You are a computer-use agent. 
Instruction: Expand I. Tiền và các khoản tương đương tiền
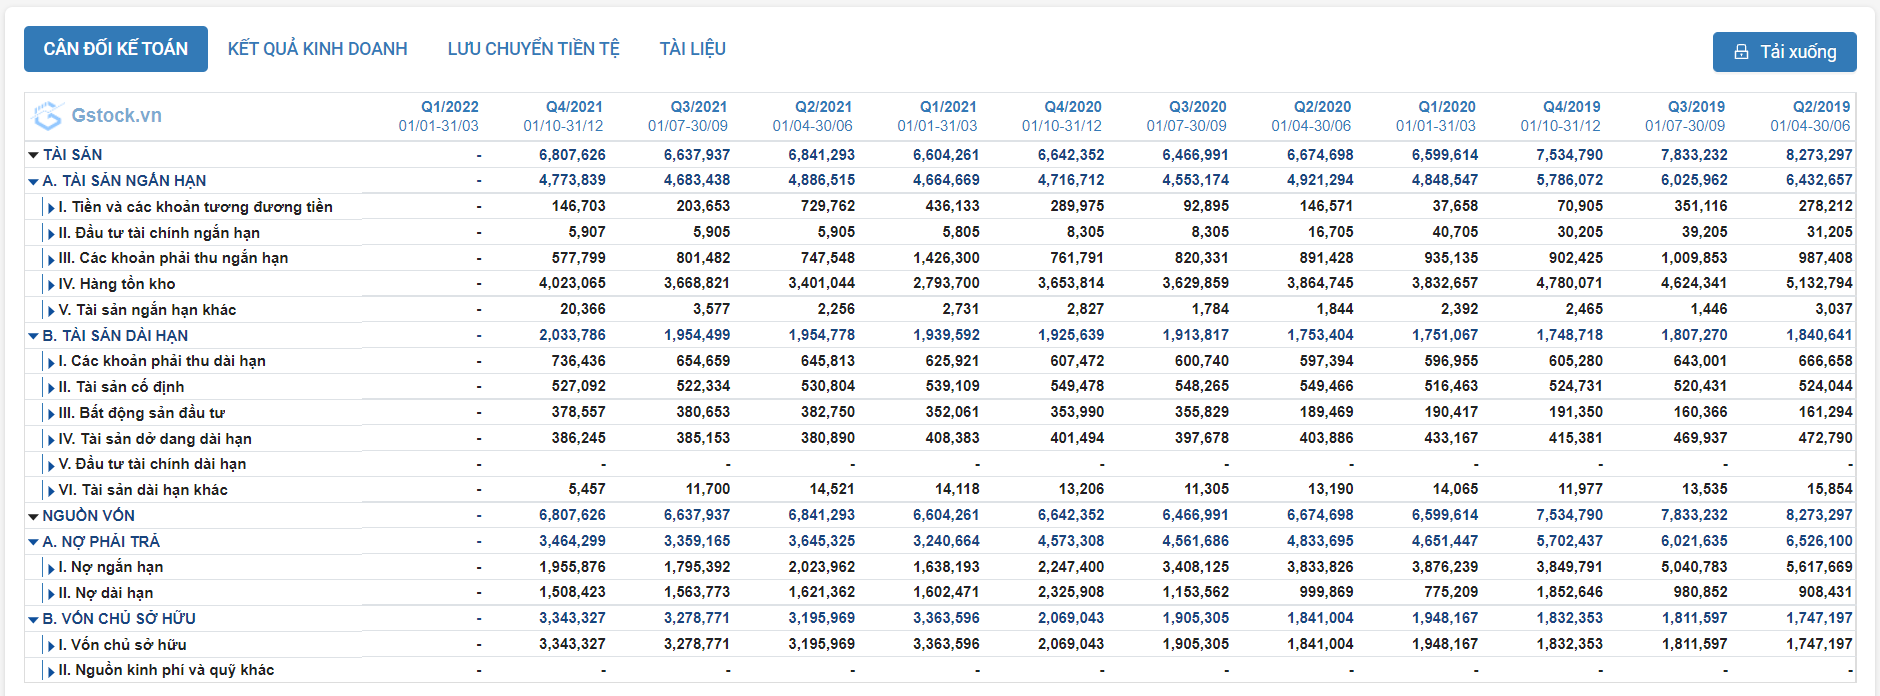[51, 208]
